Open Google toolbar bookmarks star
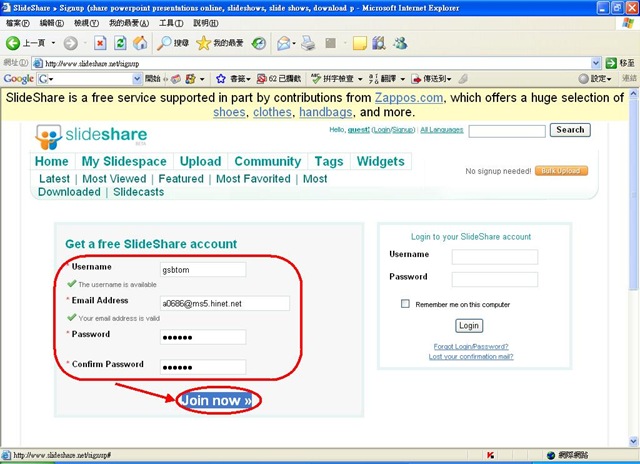This screenshot has height=464, width=640. (221, 79)
